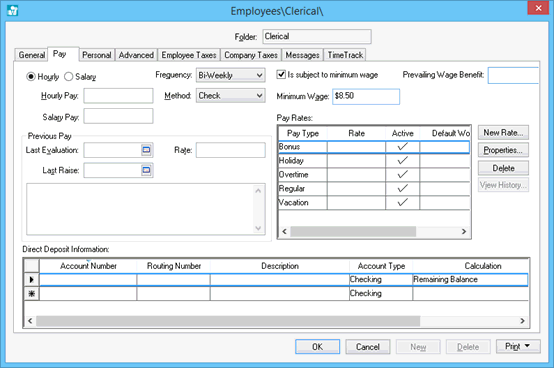Viewport: 554px width, 368px height.
Task: Click the application icon in the title bar
Action: tap(13, 11)
